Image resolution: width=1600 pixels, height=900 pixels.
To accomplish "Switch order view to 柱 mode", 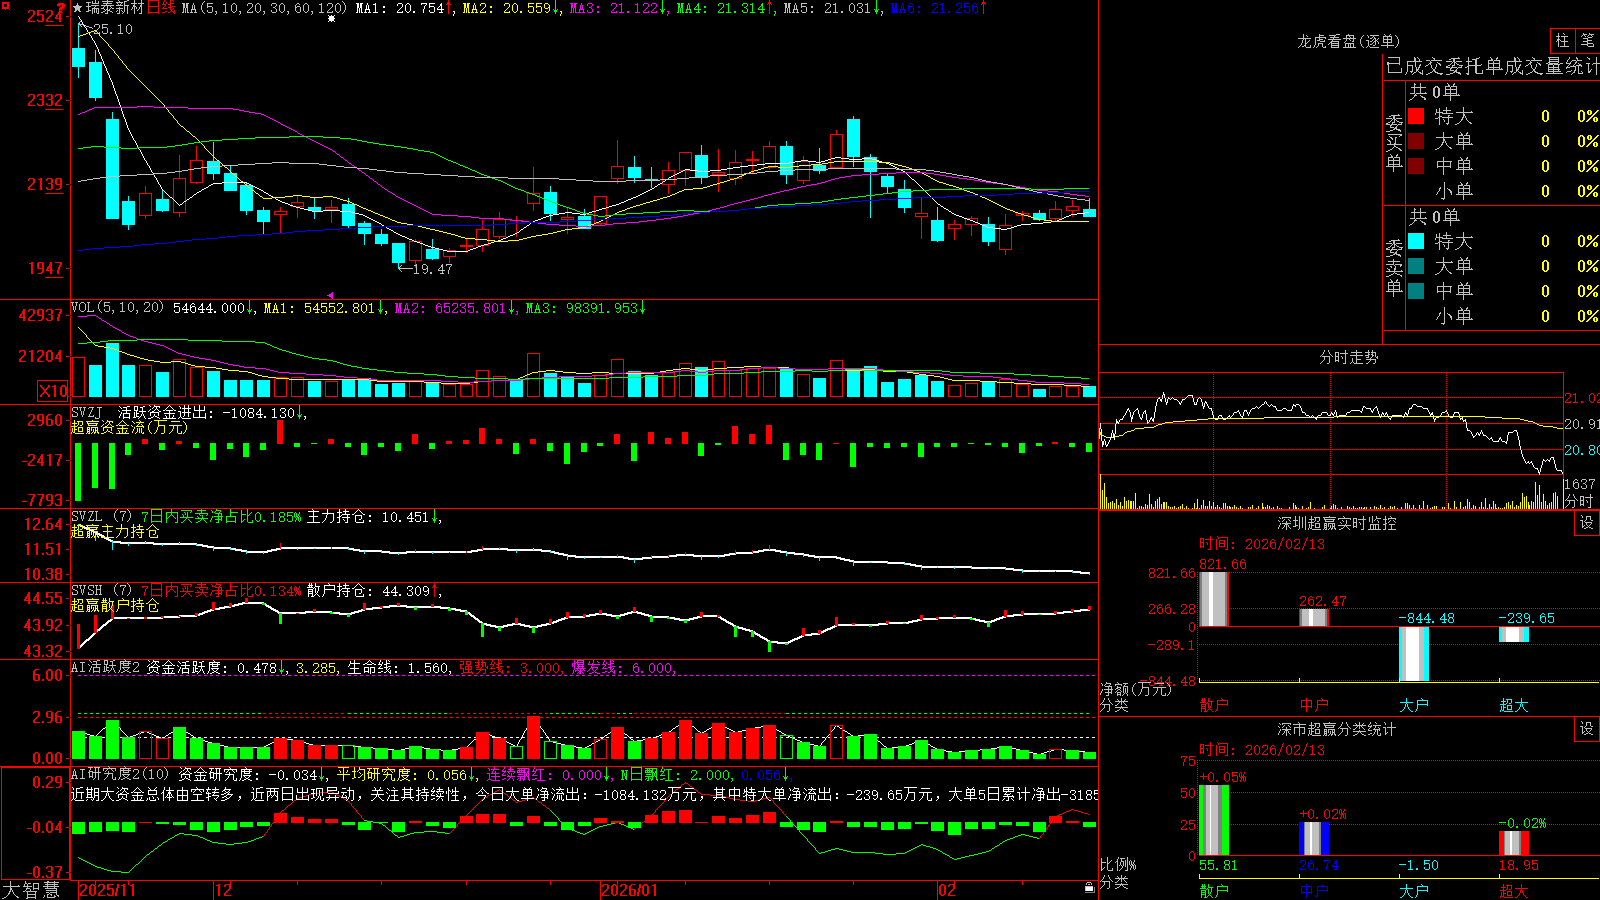I will (1562, 40).
